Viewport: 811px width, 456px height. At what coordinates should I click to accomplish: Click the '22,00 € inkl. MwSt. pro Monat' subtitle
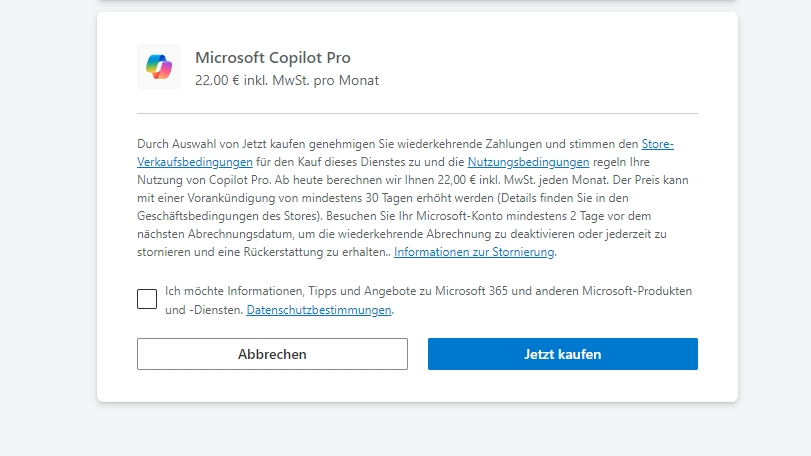(287, 80)
